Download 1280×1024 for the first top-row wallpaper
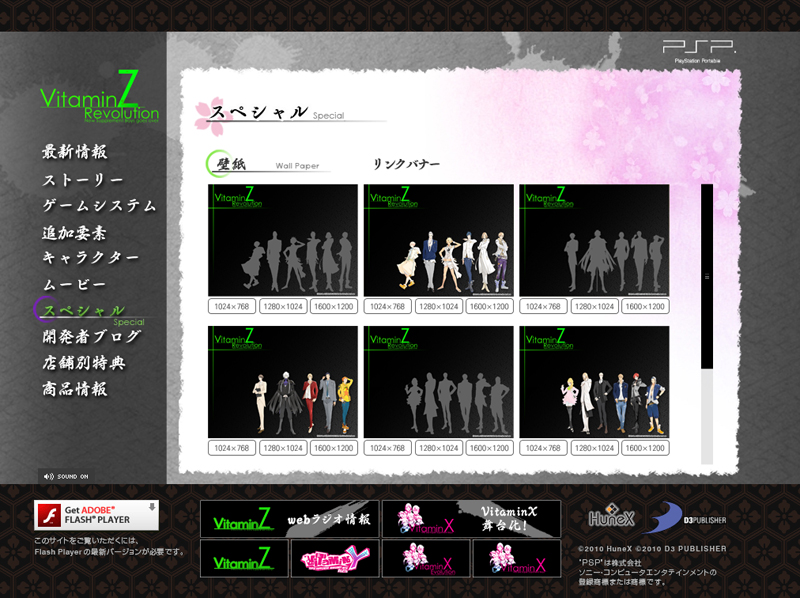800x598 pixels. click(x=283, y=306)
